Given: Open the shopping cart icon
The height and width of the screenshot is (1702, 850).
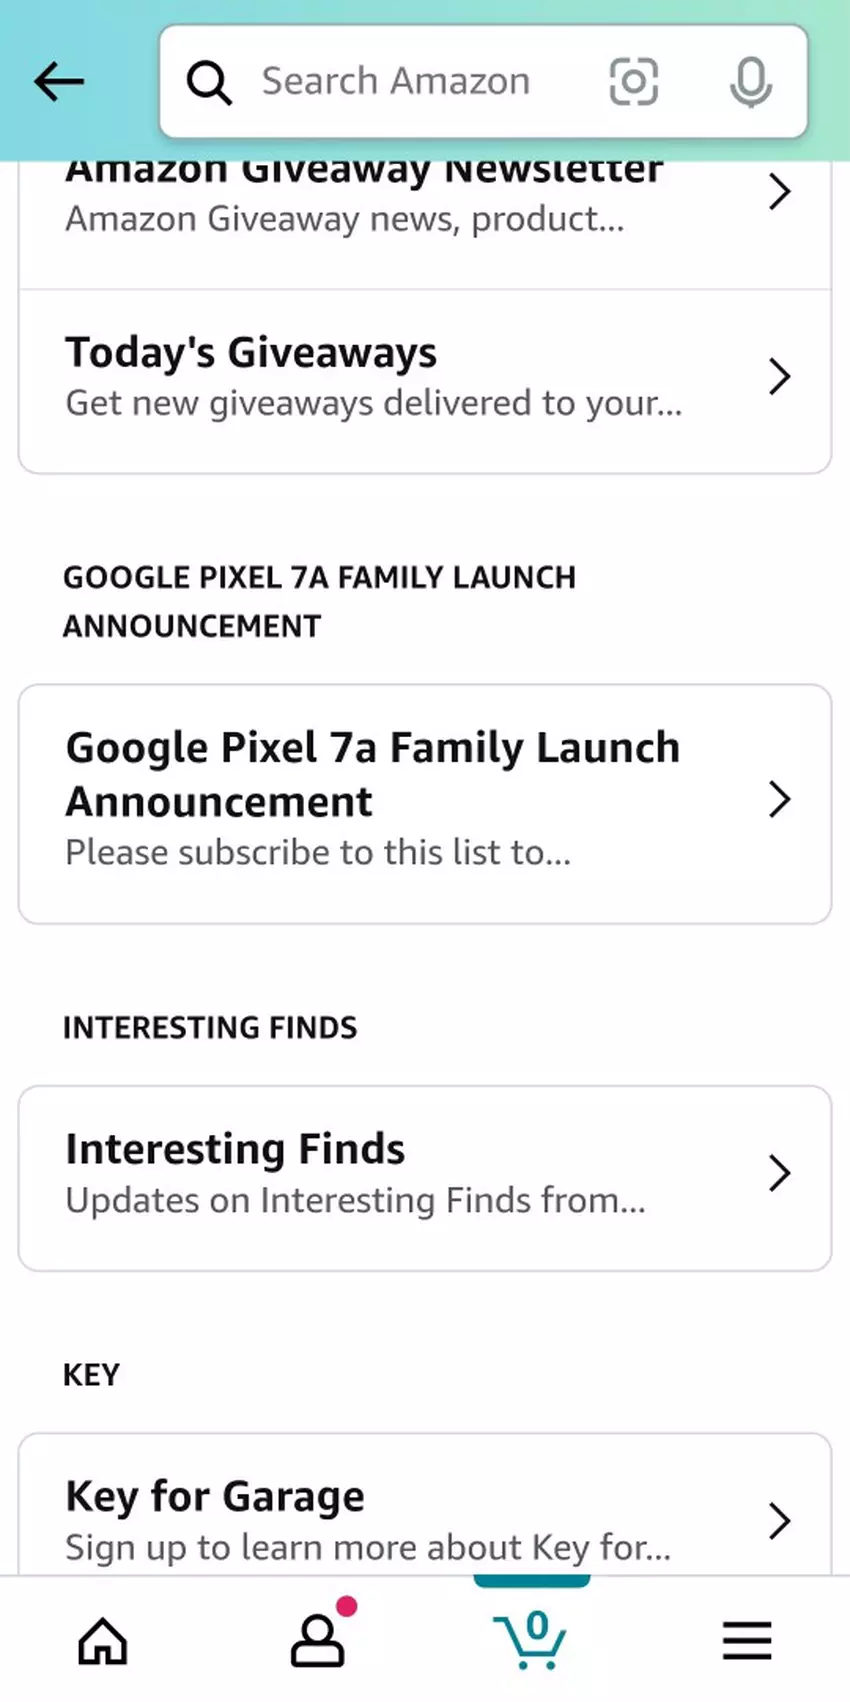Looking at the screenshot, I should (531, 1638).
